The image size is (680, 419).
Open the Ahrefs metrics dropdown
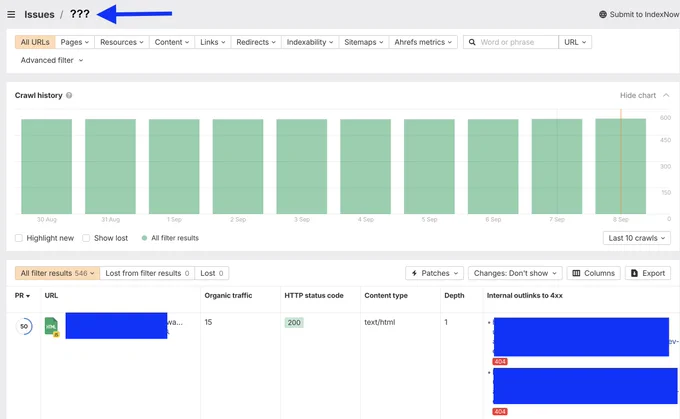(423, 42)
